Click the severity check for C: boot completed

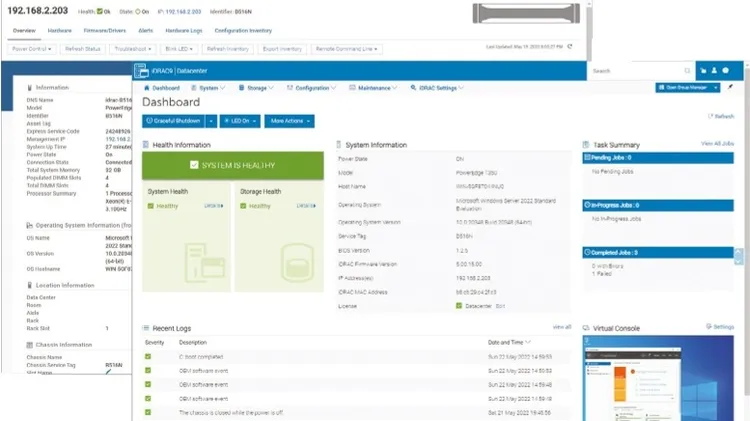pos(148,356)
